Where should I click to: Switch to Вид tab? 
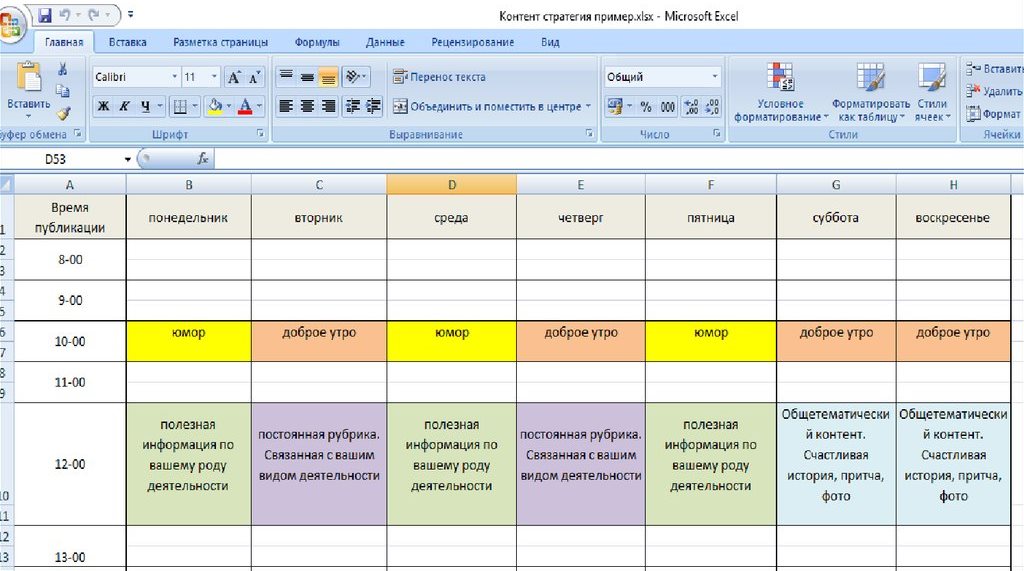click(551, 42)
